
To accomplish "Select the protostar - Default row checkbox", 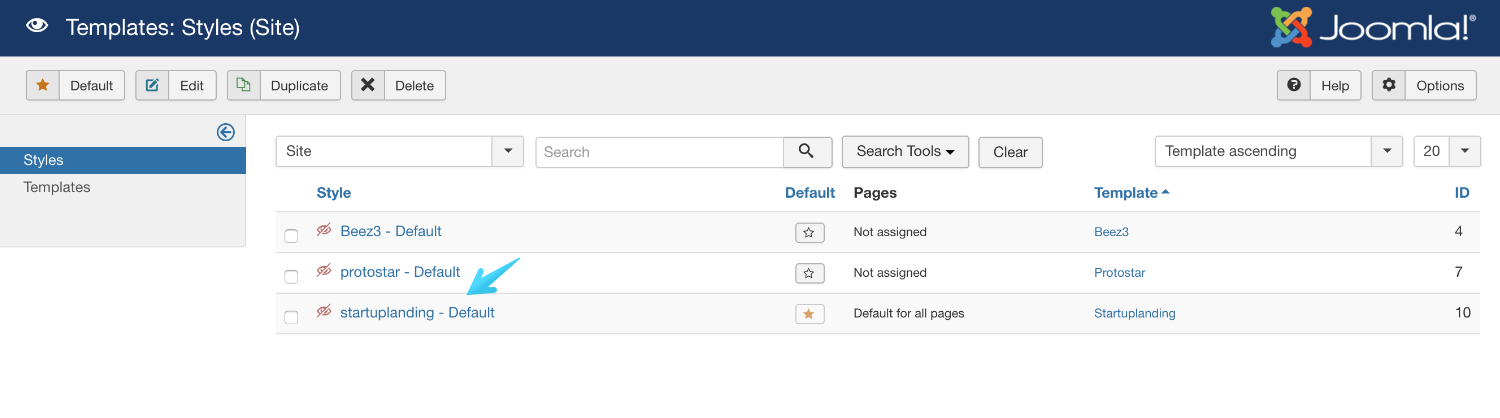I will coord(291,277).
